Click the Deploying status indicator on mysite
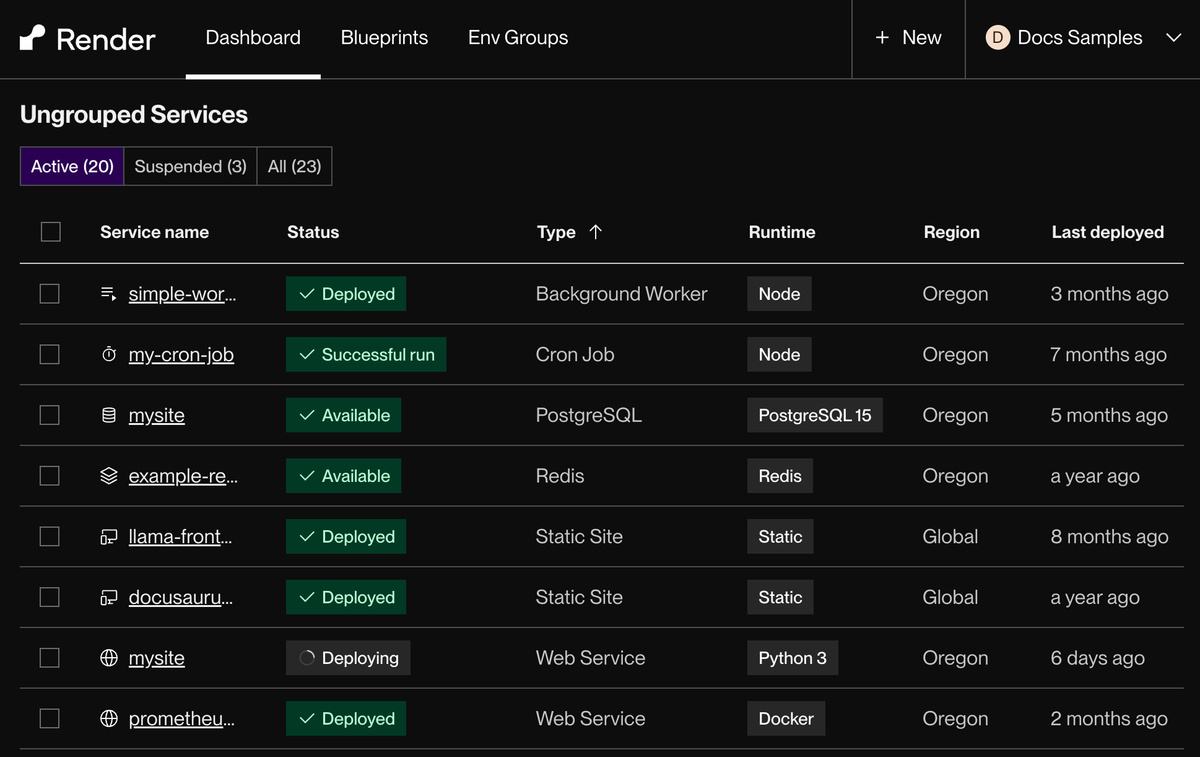This screenshot has width=1200, height=757. tap(348, 658)
